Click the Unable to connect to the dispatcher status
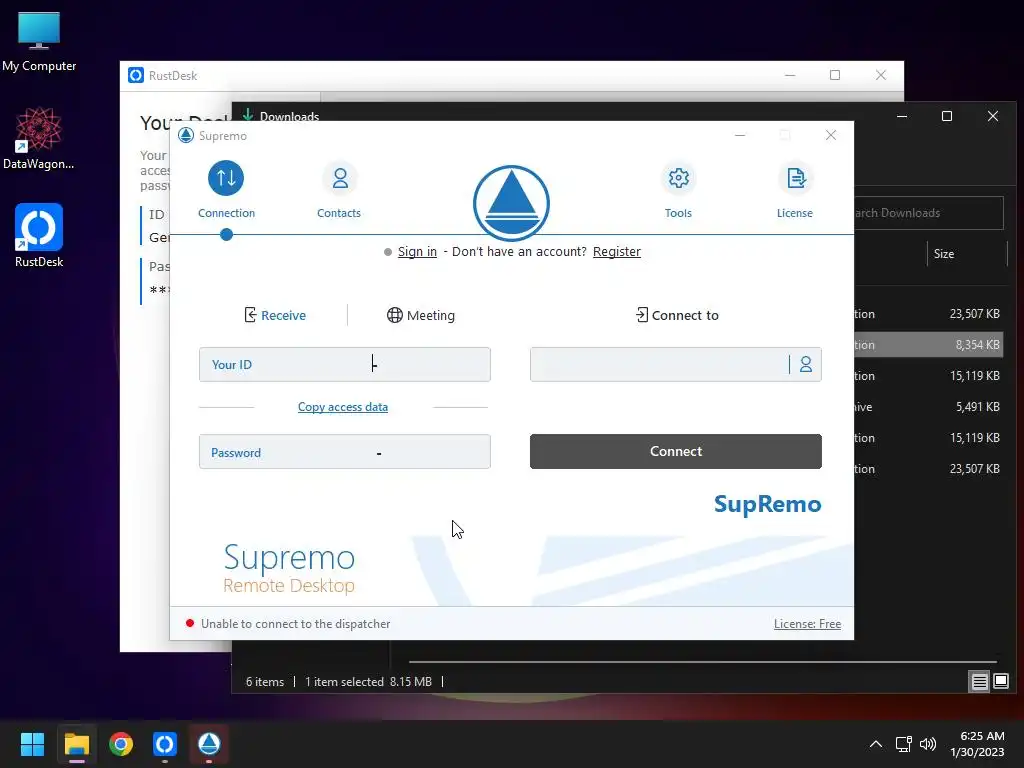The height and width of the screenshot is (768, 1024). 288,624
